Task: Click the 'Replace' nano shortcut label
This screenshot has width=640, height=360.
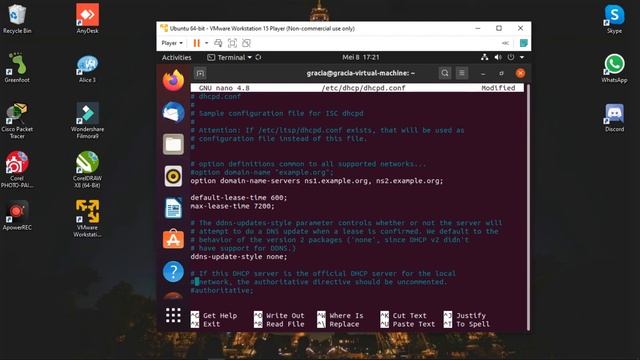Action: [344, 324]
